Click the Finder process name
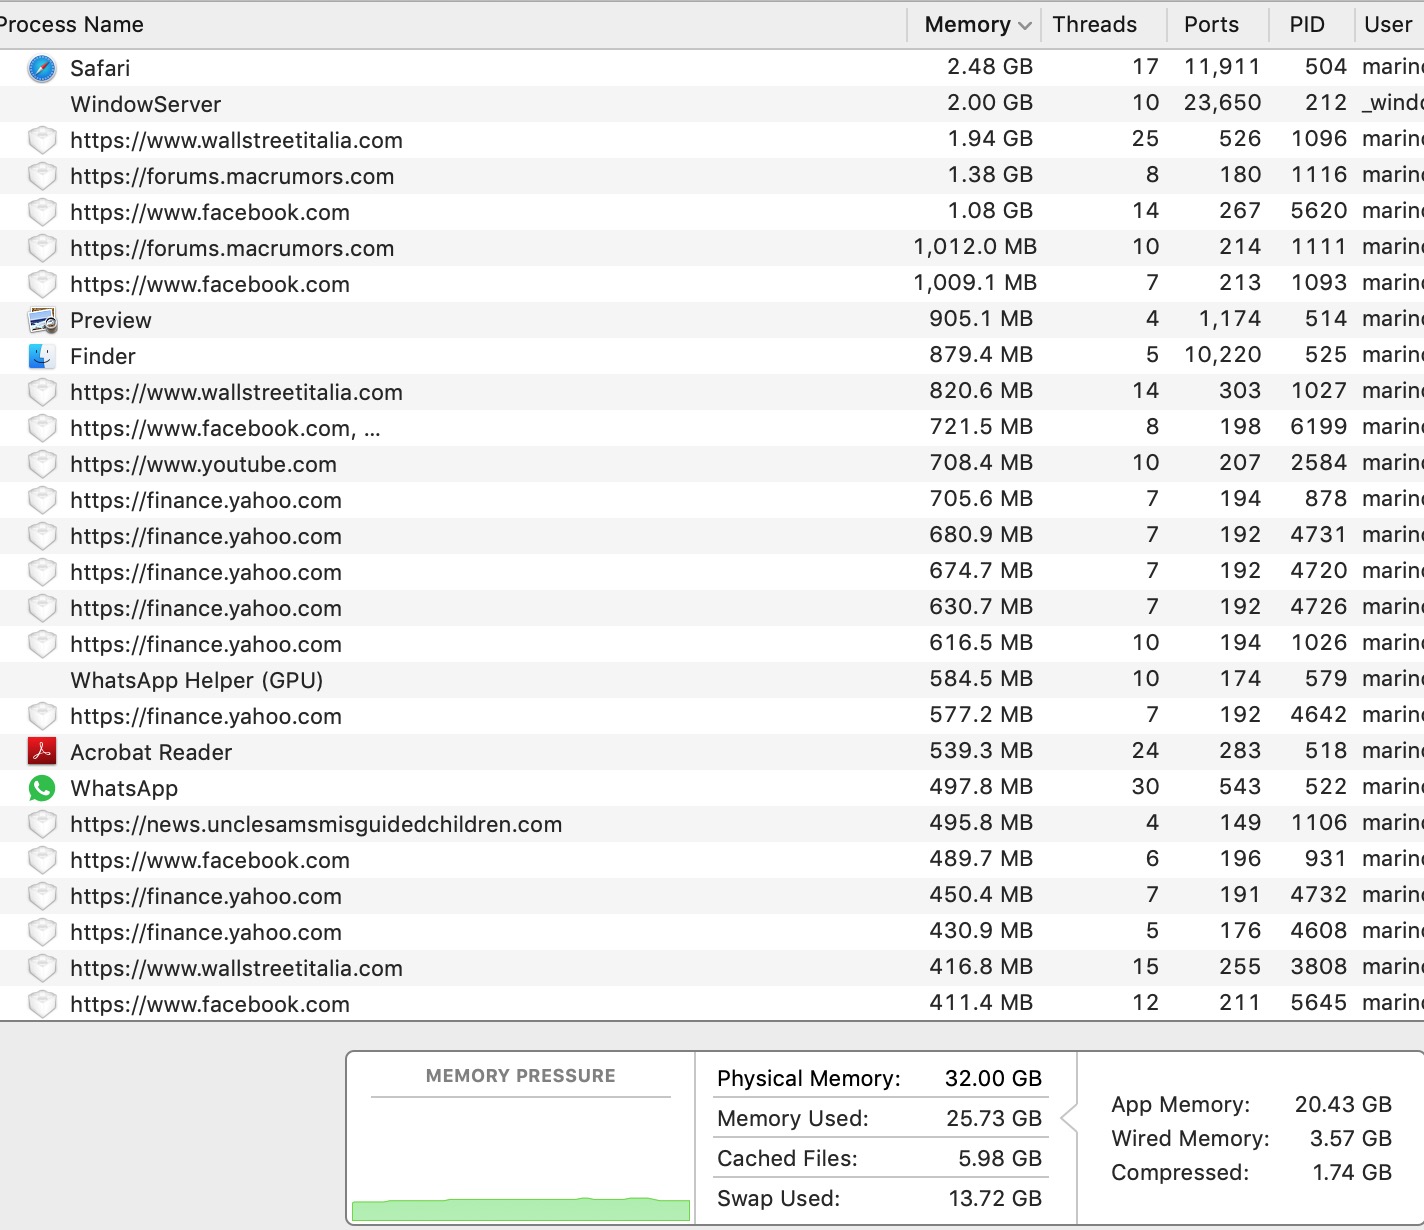The image size is (1424, 1230). coord(103,356)
